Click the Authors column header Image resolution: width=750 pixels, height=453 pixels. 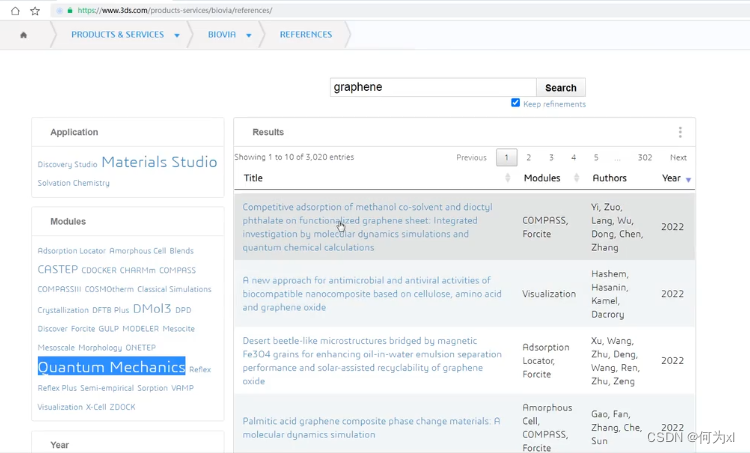609,178
